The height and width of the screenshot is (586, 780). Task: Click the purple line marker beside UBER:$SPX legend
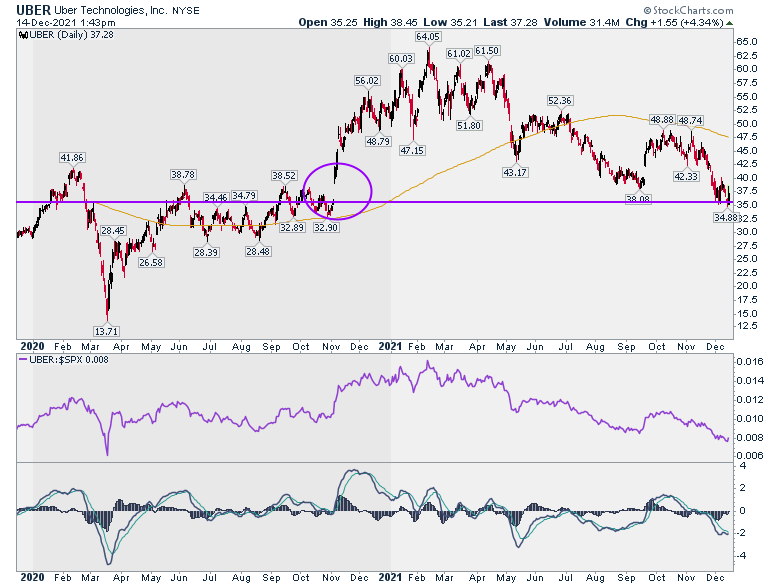coord(23,360)
